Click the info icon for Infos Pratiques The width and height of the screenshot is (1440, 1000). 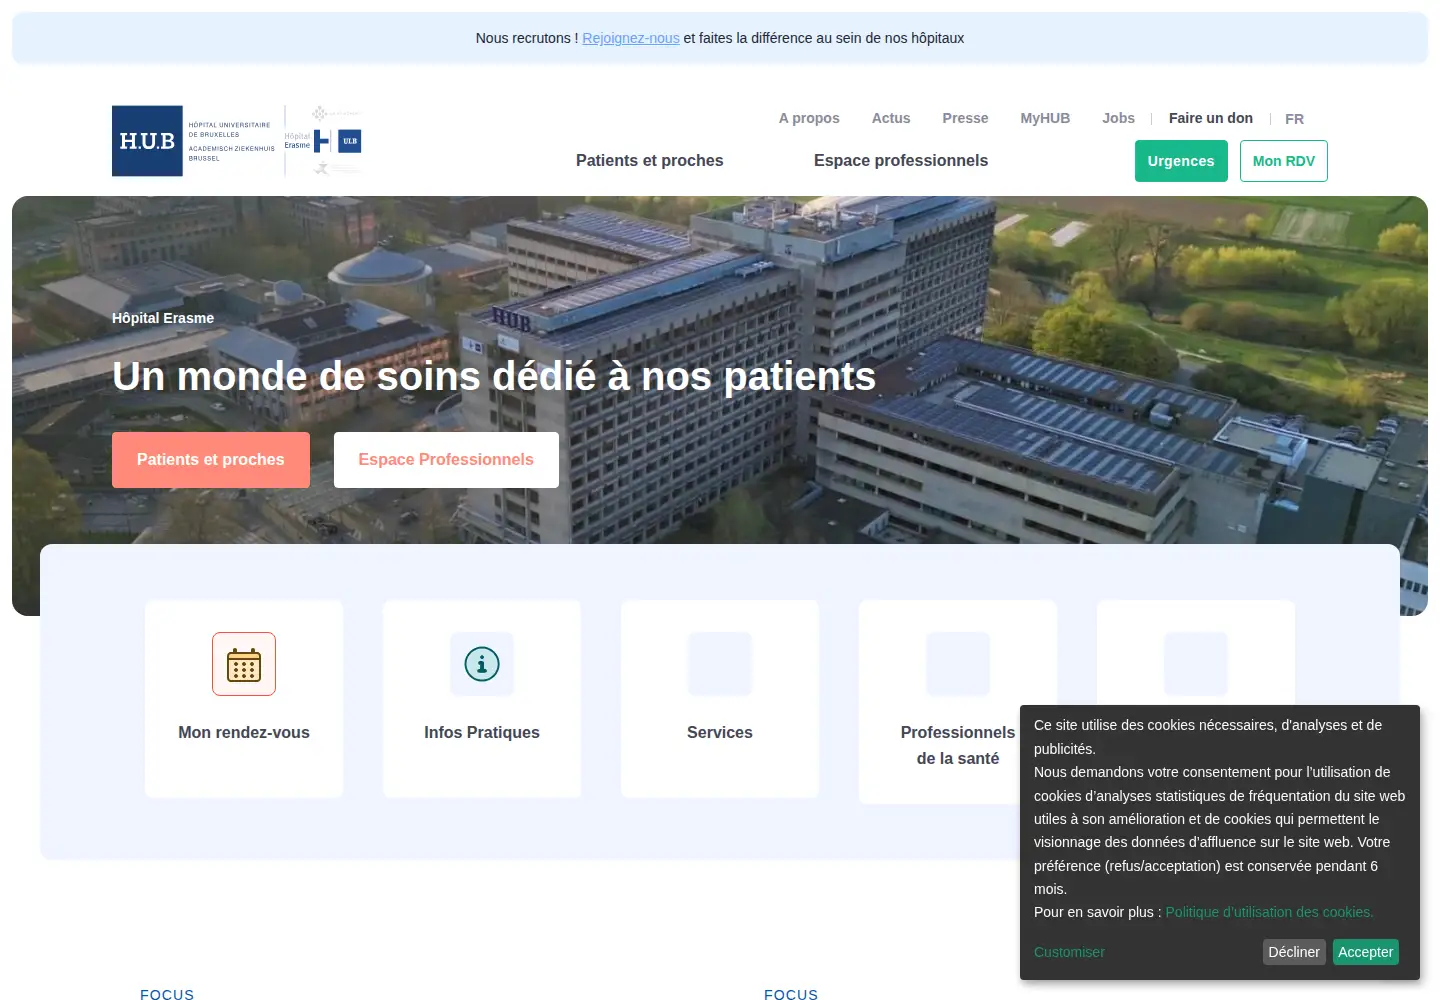click(x=482, y=664)
